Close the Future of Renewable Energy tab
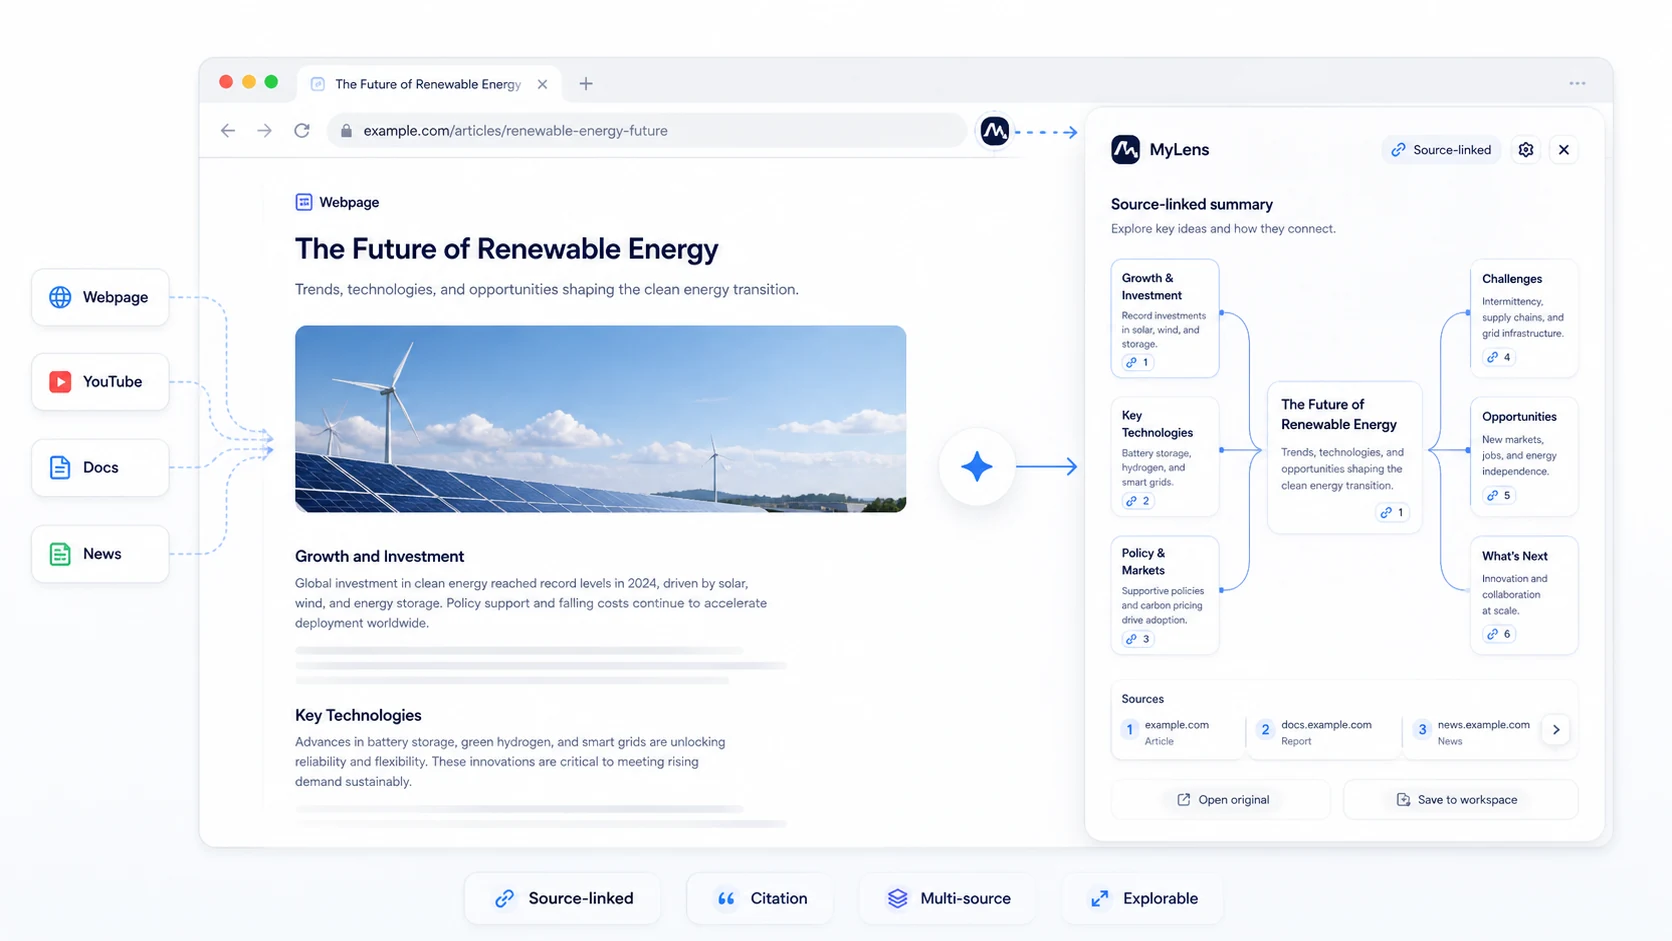The image size is (1672, 941). (542, 84)
